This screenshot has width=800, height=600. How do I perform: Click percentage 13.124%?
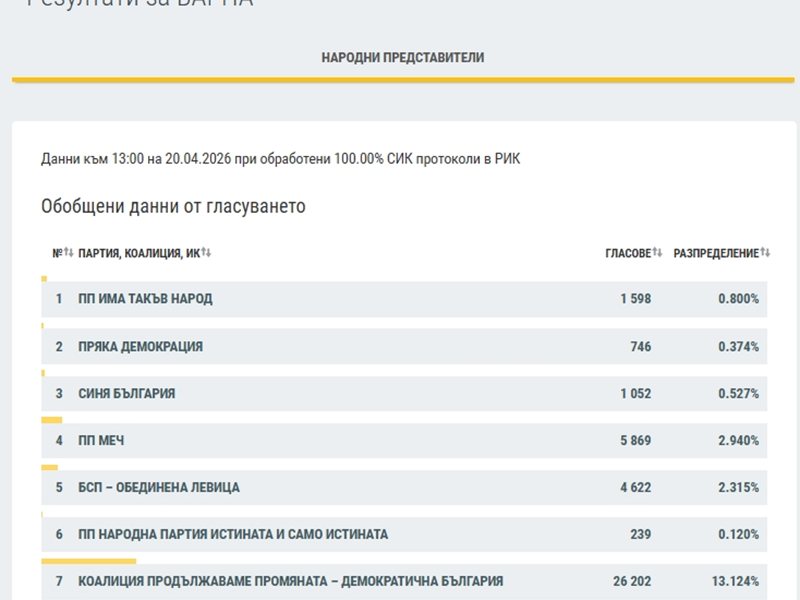(735, 581)
